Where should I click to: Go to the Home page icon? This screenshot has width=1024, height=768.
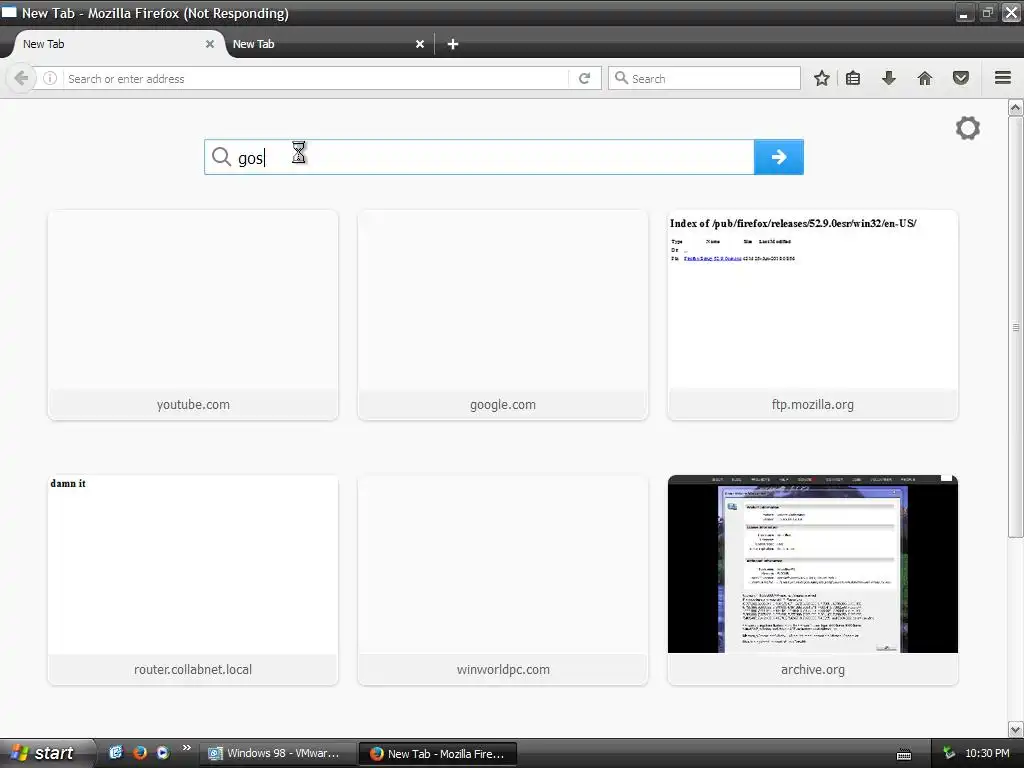pos(925,78)
